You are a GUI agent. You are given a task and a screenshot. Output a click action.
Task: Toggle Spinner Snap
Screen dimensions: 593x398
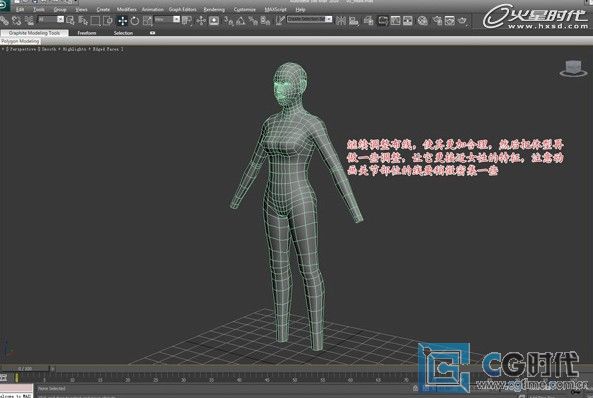265,20
